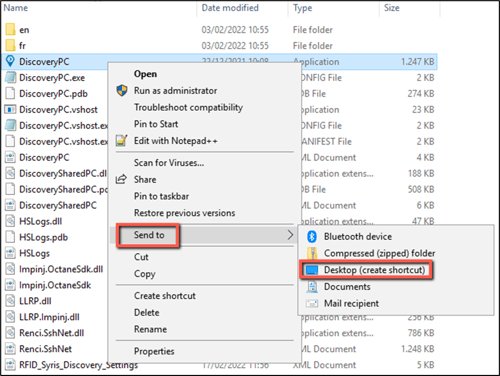
Task: Click the DiscoveryPC application pin icon
Action: [x=10, y=61]
